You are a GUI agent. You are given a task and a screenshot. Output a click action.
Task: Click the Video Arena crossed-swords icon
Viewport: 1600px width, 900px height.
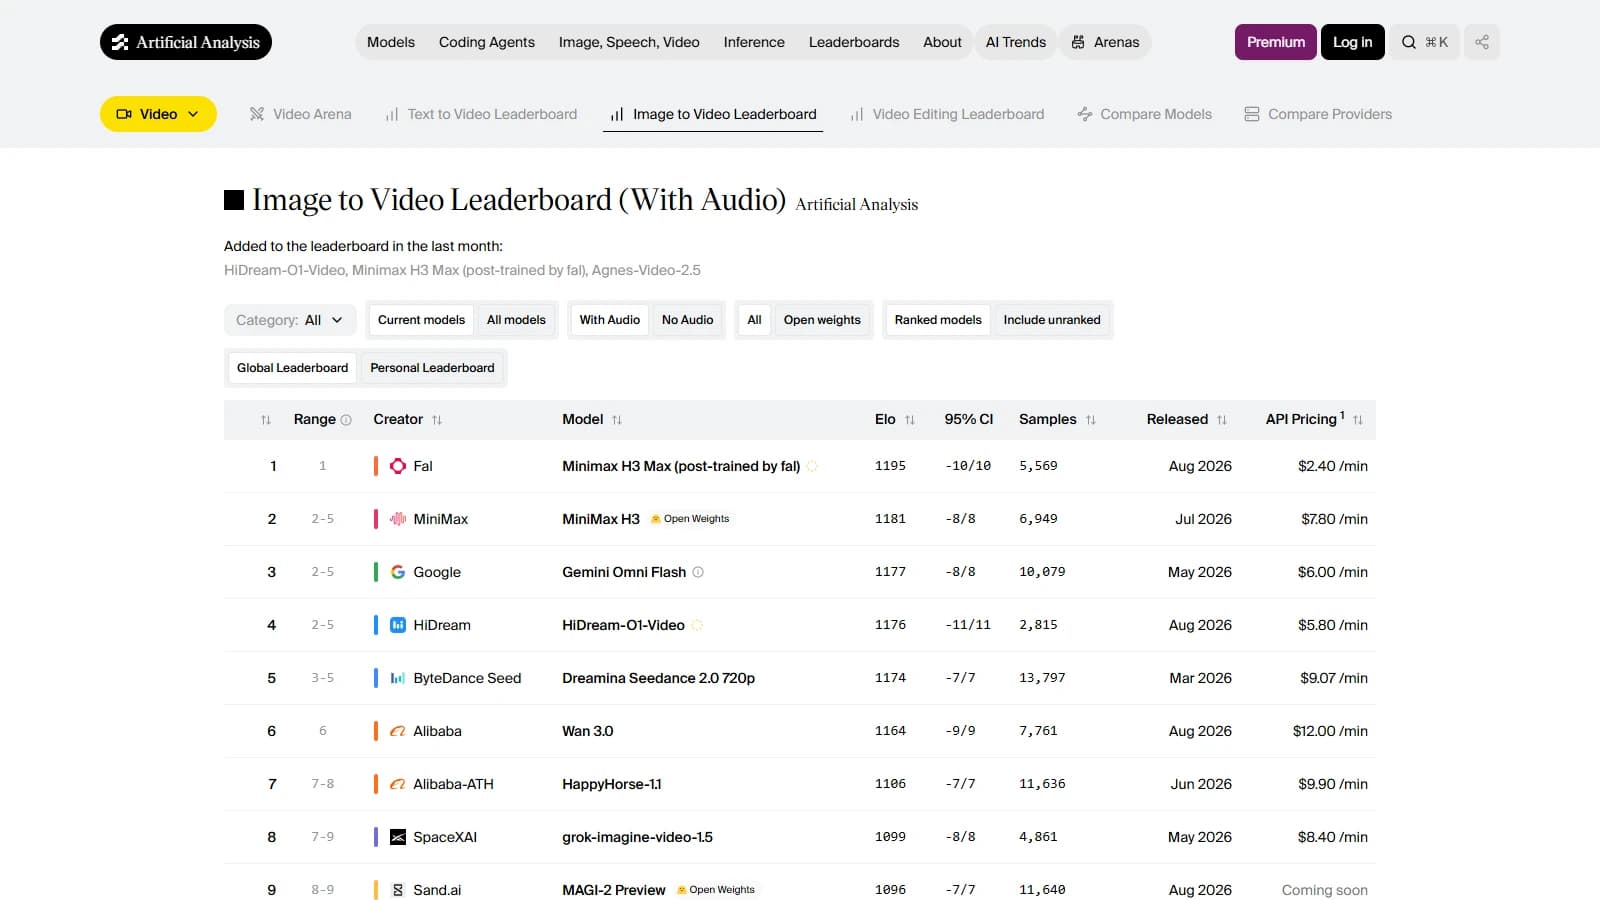[x=257, y=114]
